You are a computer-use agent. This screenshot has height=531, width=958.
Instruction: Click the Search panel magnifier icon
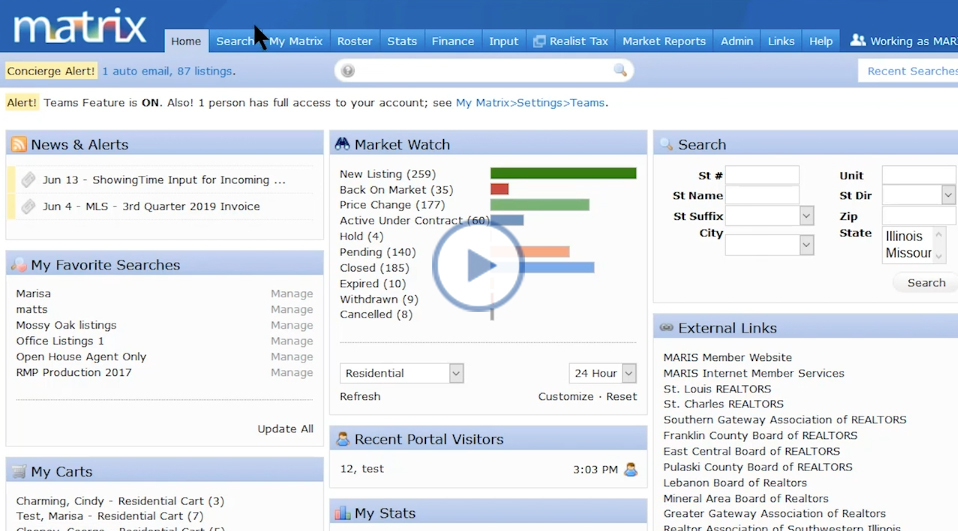coord(667,144)
